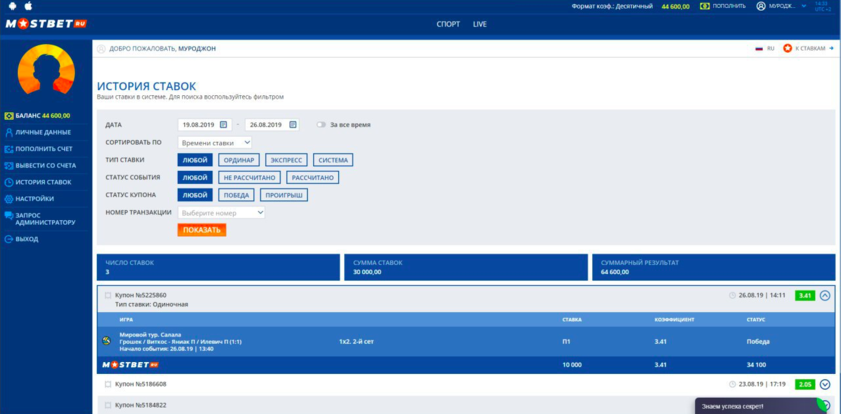The height and width of the screenshot is (414, 841).
Task: Click ВЫХОД to log out
Action: pyautogui.click(x=21, y=239)
